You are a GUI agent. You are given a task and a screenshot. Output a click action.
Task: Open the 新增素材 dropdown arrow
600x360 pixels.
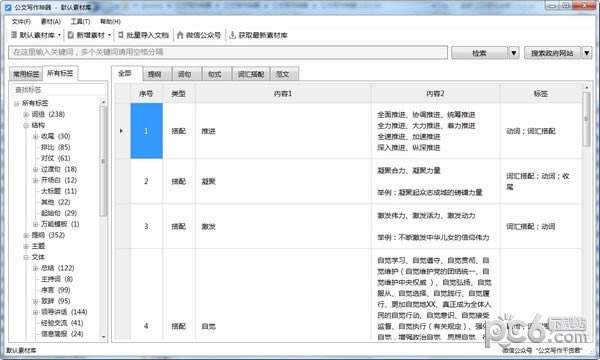pyautogui.click(x=109, y=35)
